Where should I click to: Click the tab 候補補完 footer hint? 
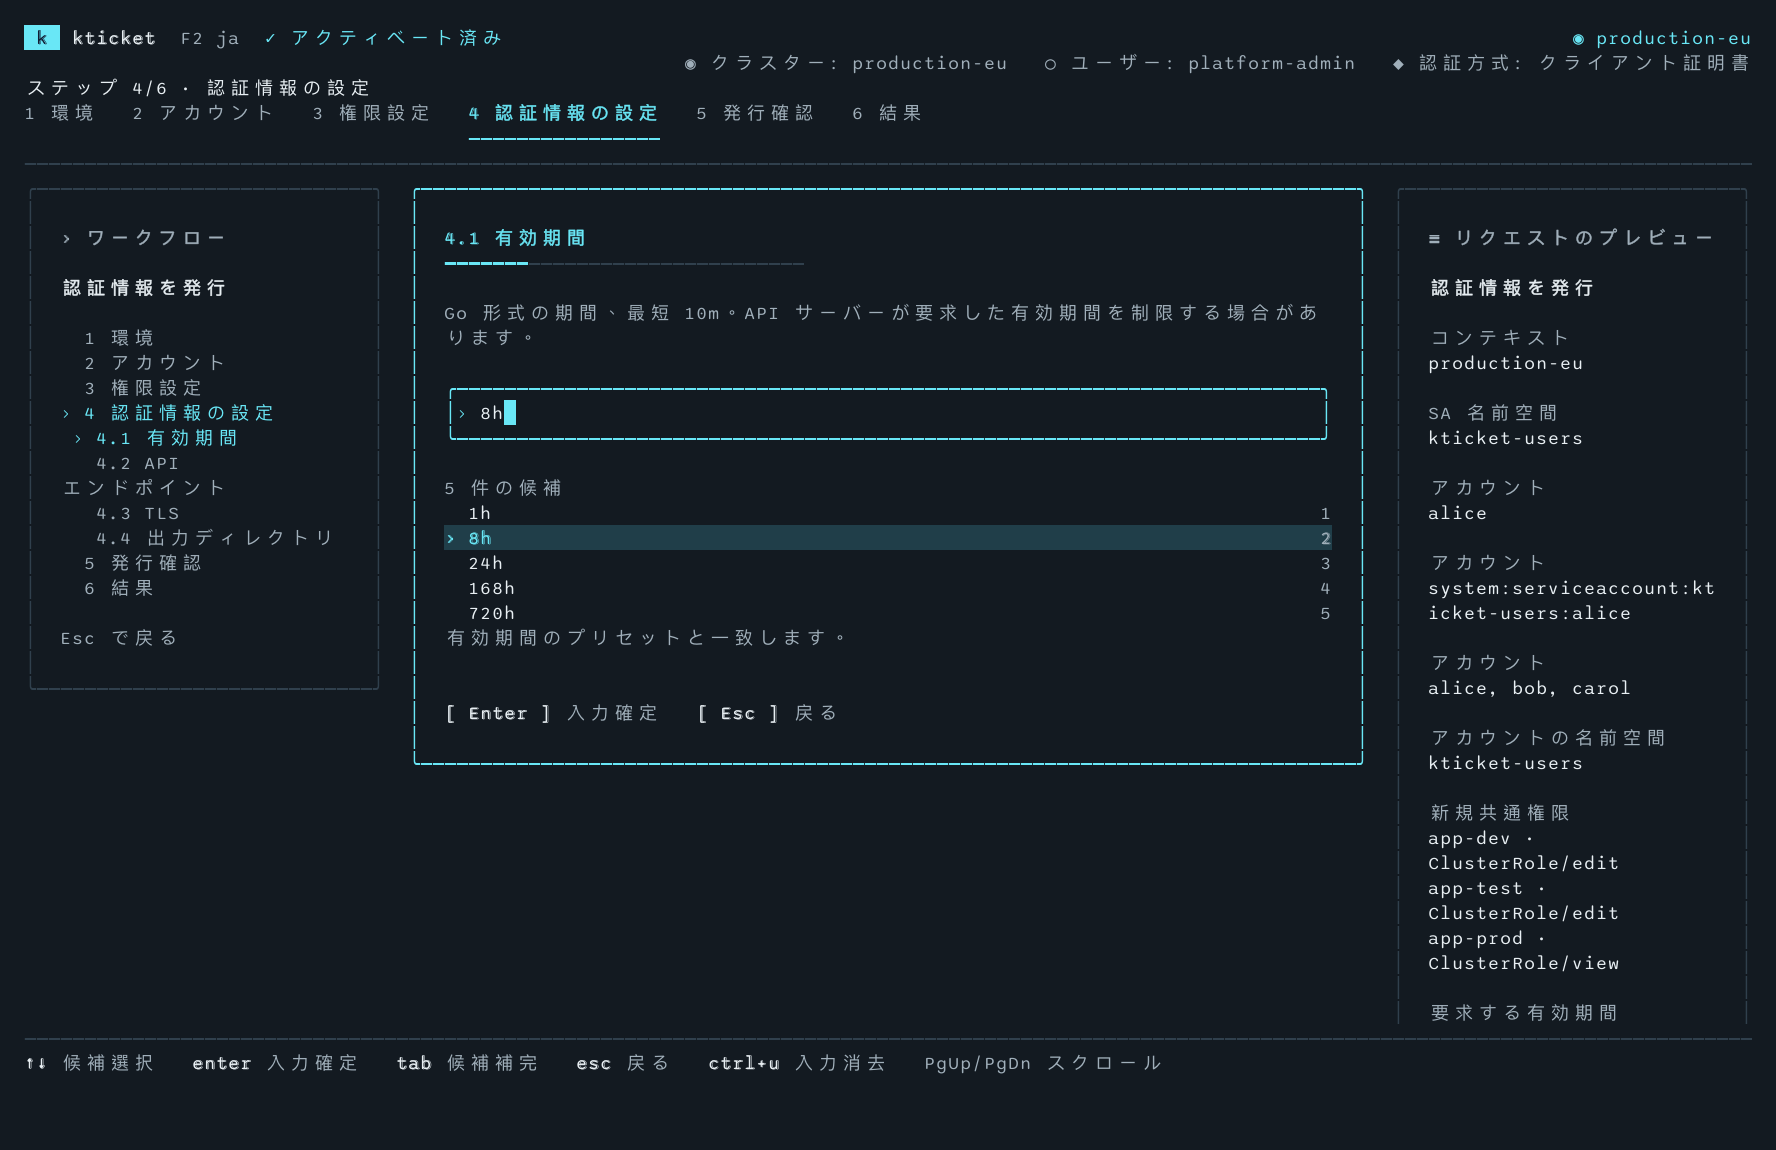point(467,1063)
